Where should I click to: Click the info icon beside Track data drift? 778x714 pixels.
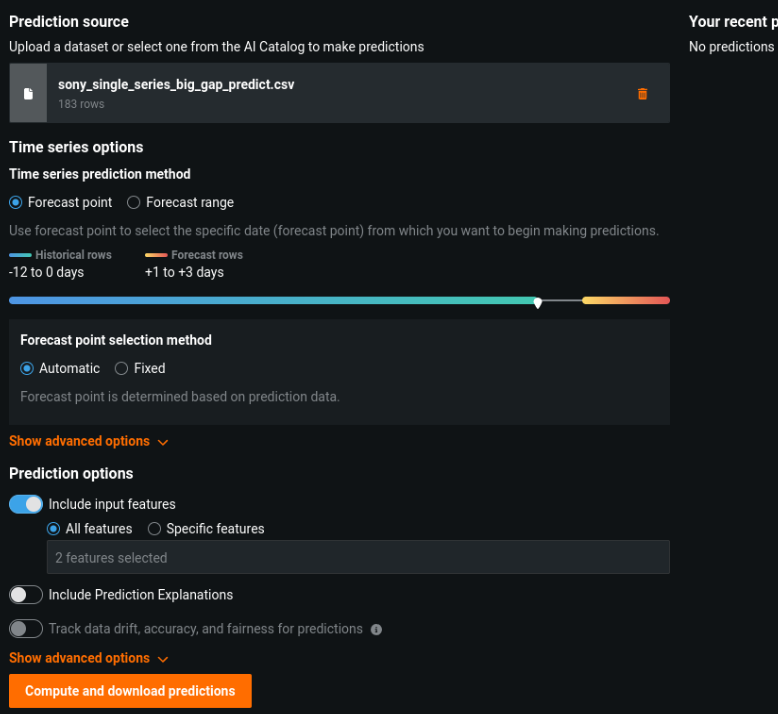tap(377, 630)
